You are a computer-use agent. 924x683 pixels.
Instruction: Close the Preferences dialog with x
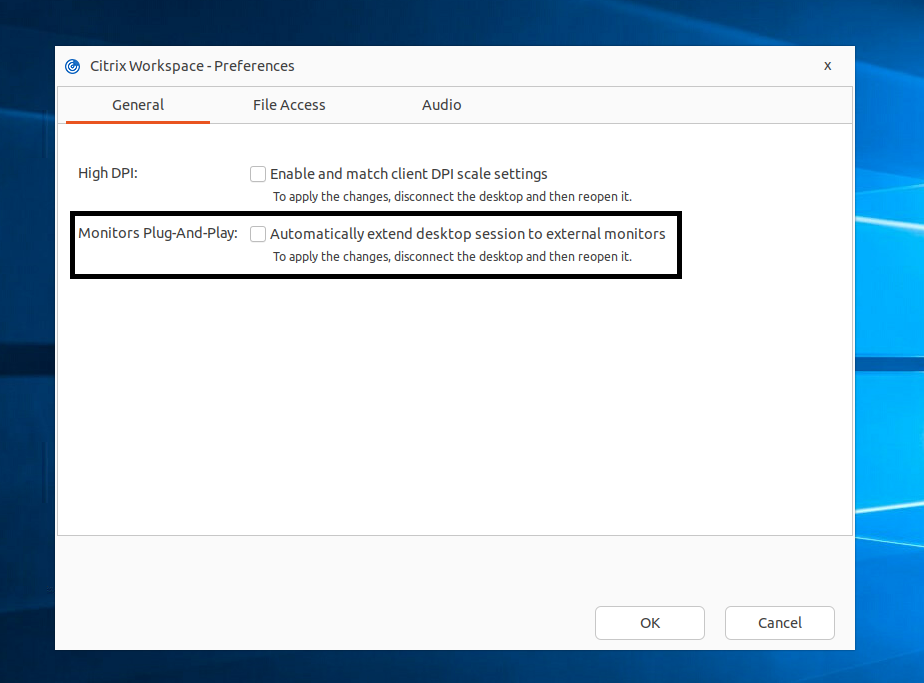coord(827,66)
